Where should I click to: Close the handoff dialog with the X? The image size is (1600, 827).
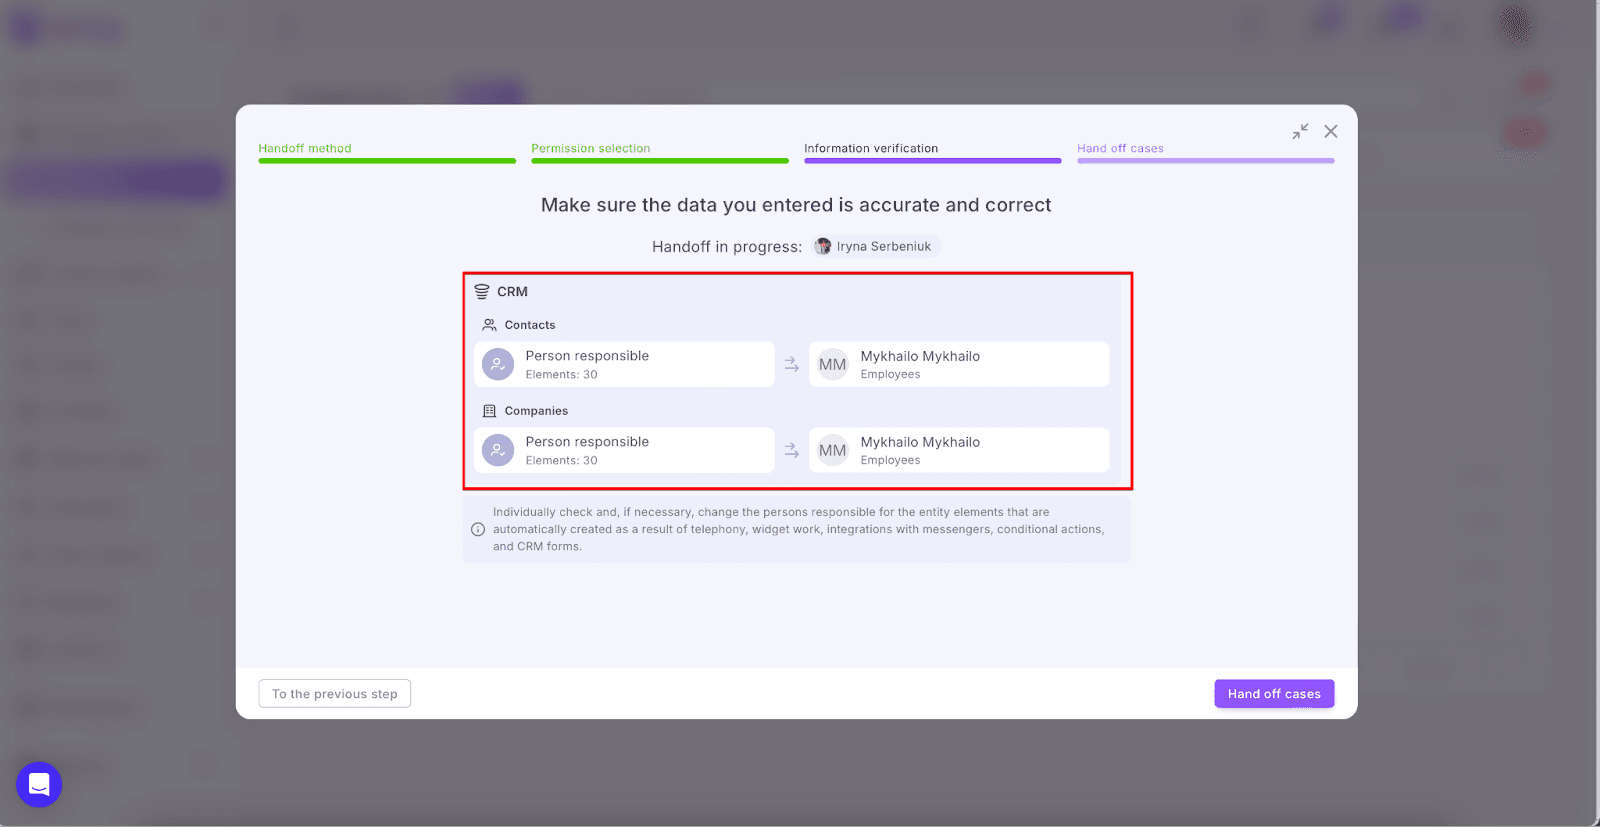coord(1330,132)
